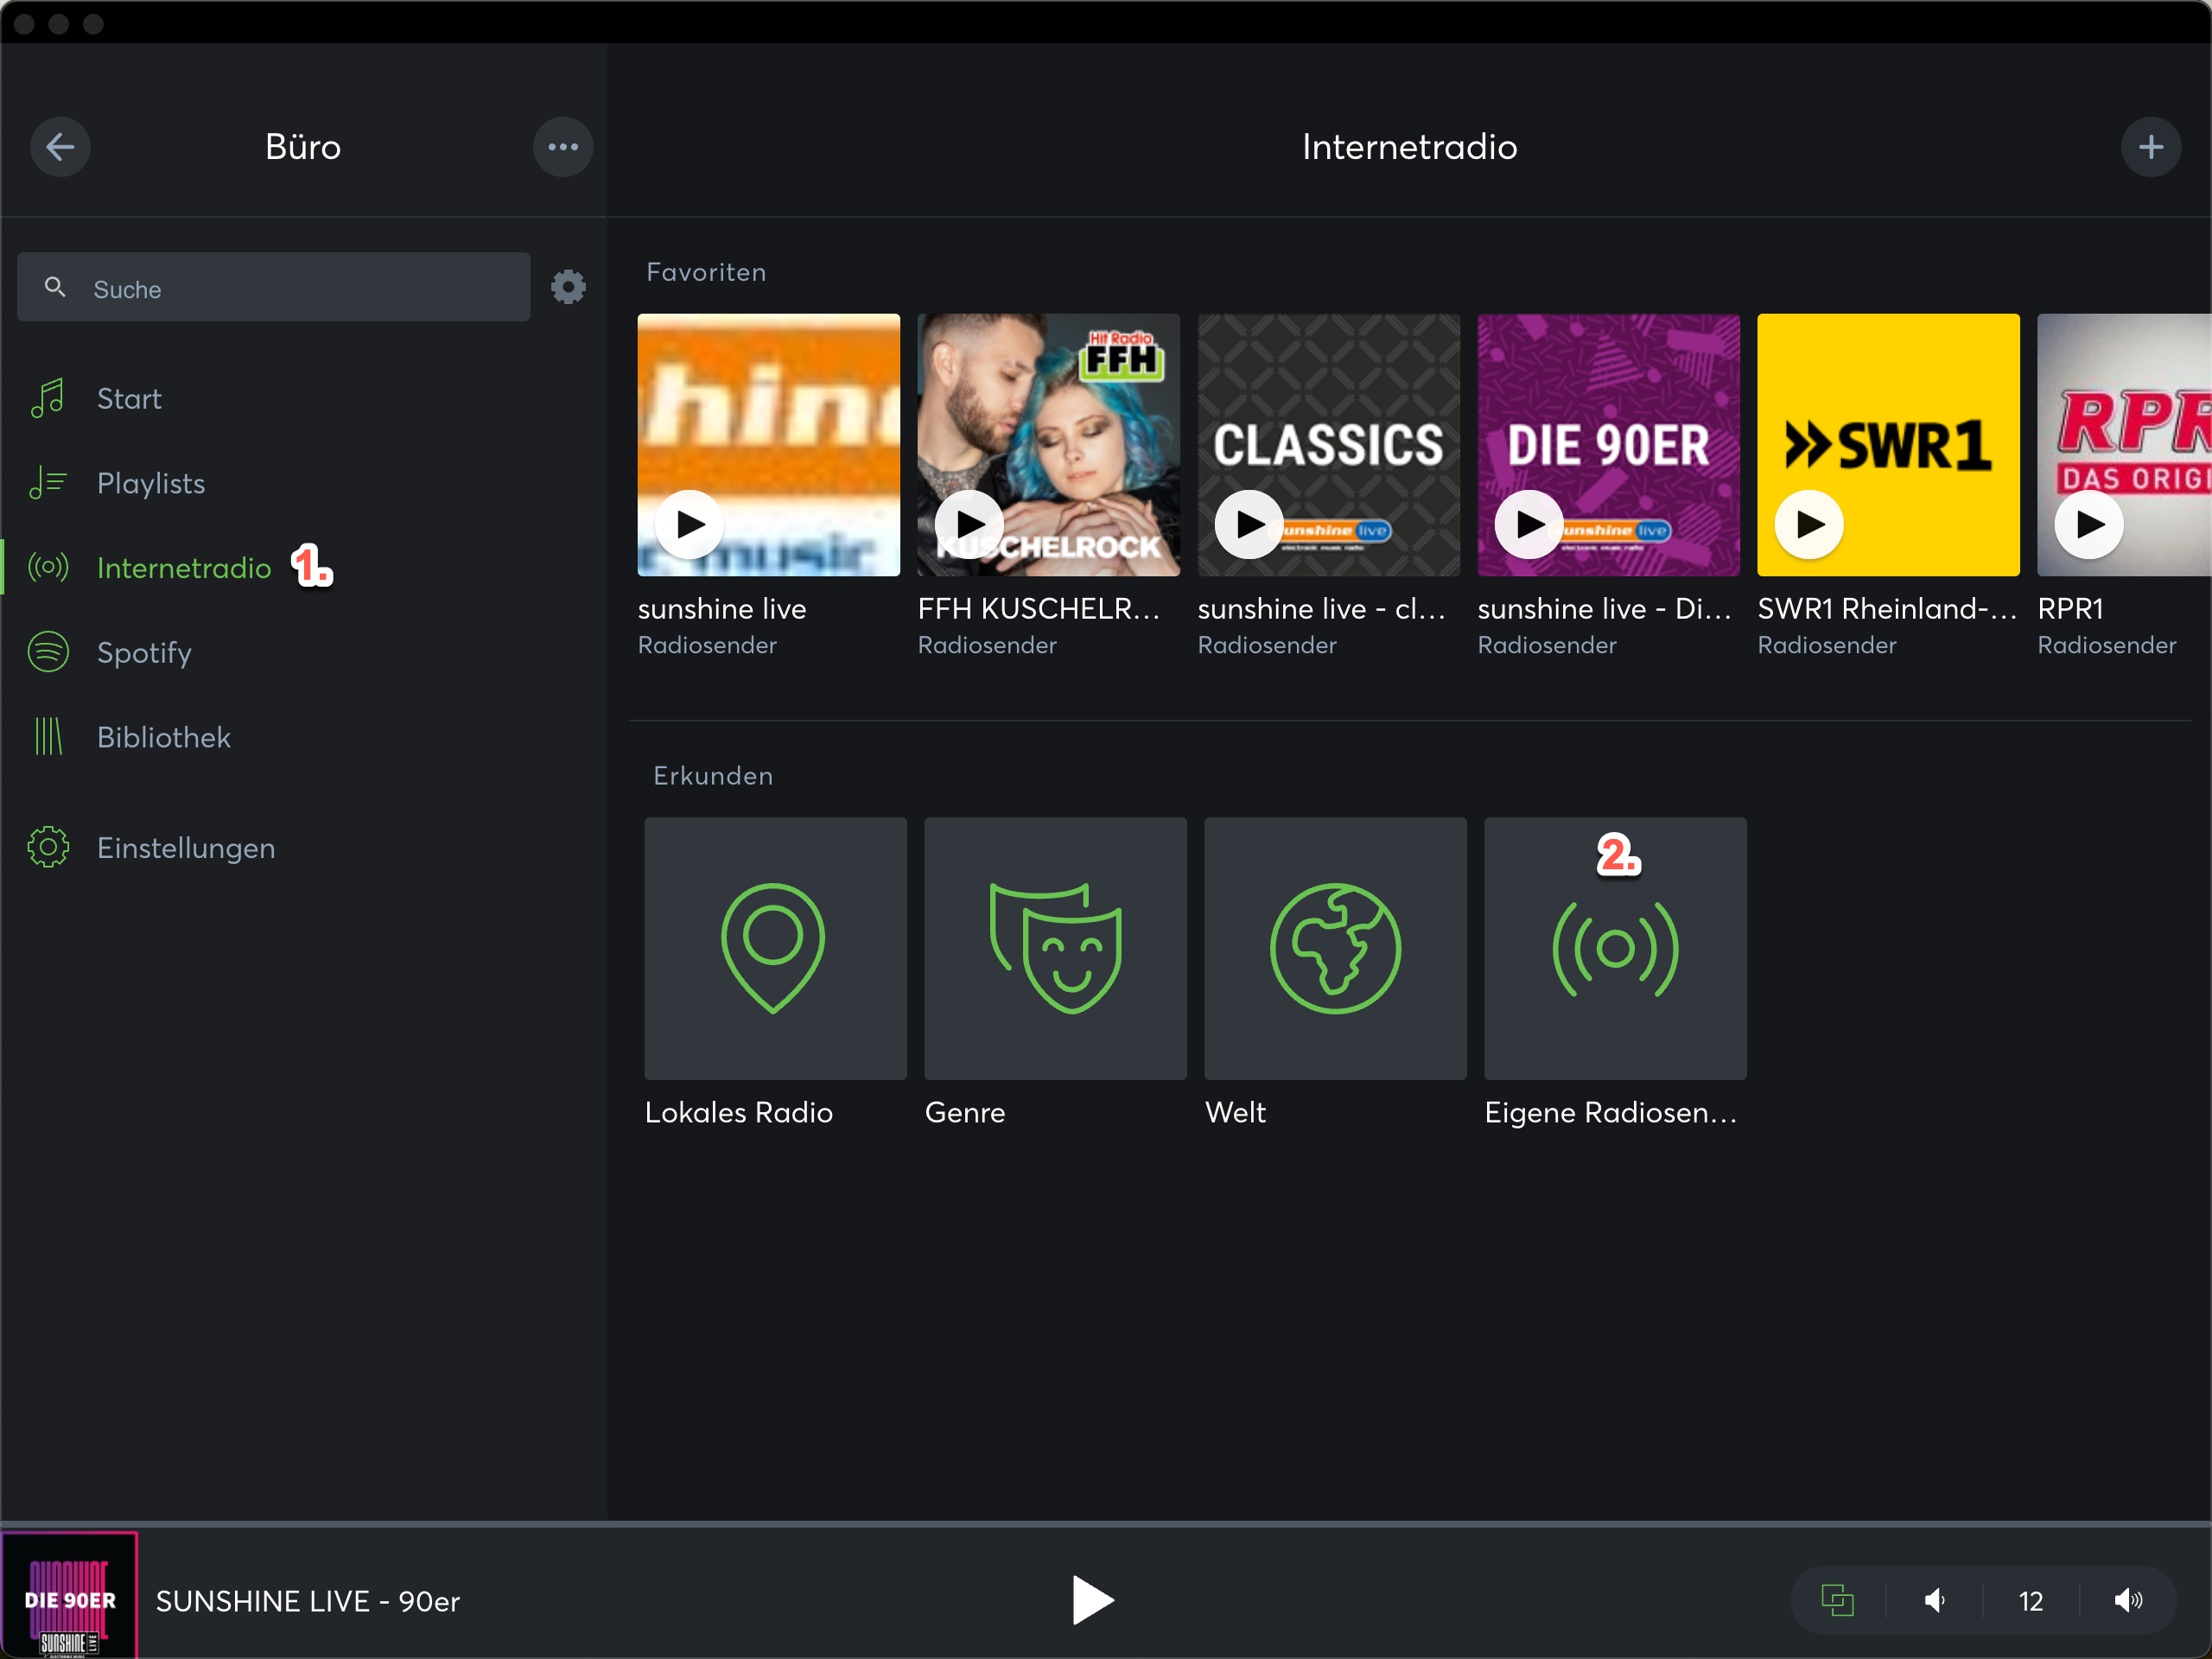The width and height of the screenshot is (2212, 1659).
Task: Play the FFH Kuschelrock station
Action: tap(969, 524)
